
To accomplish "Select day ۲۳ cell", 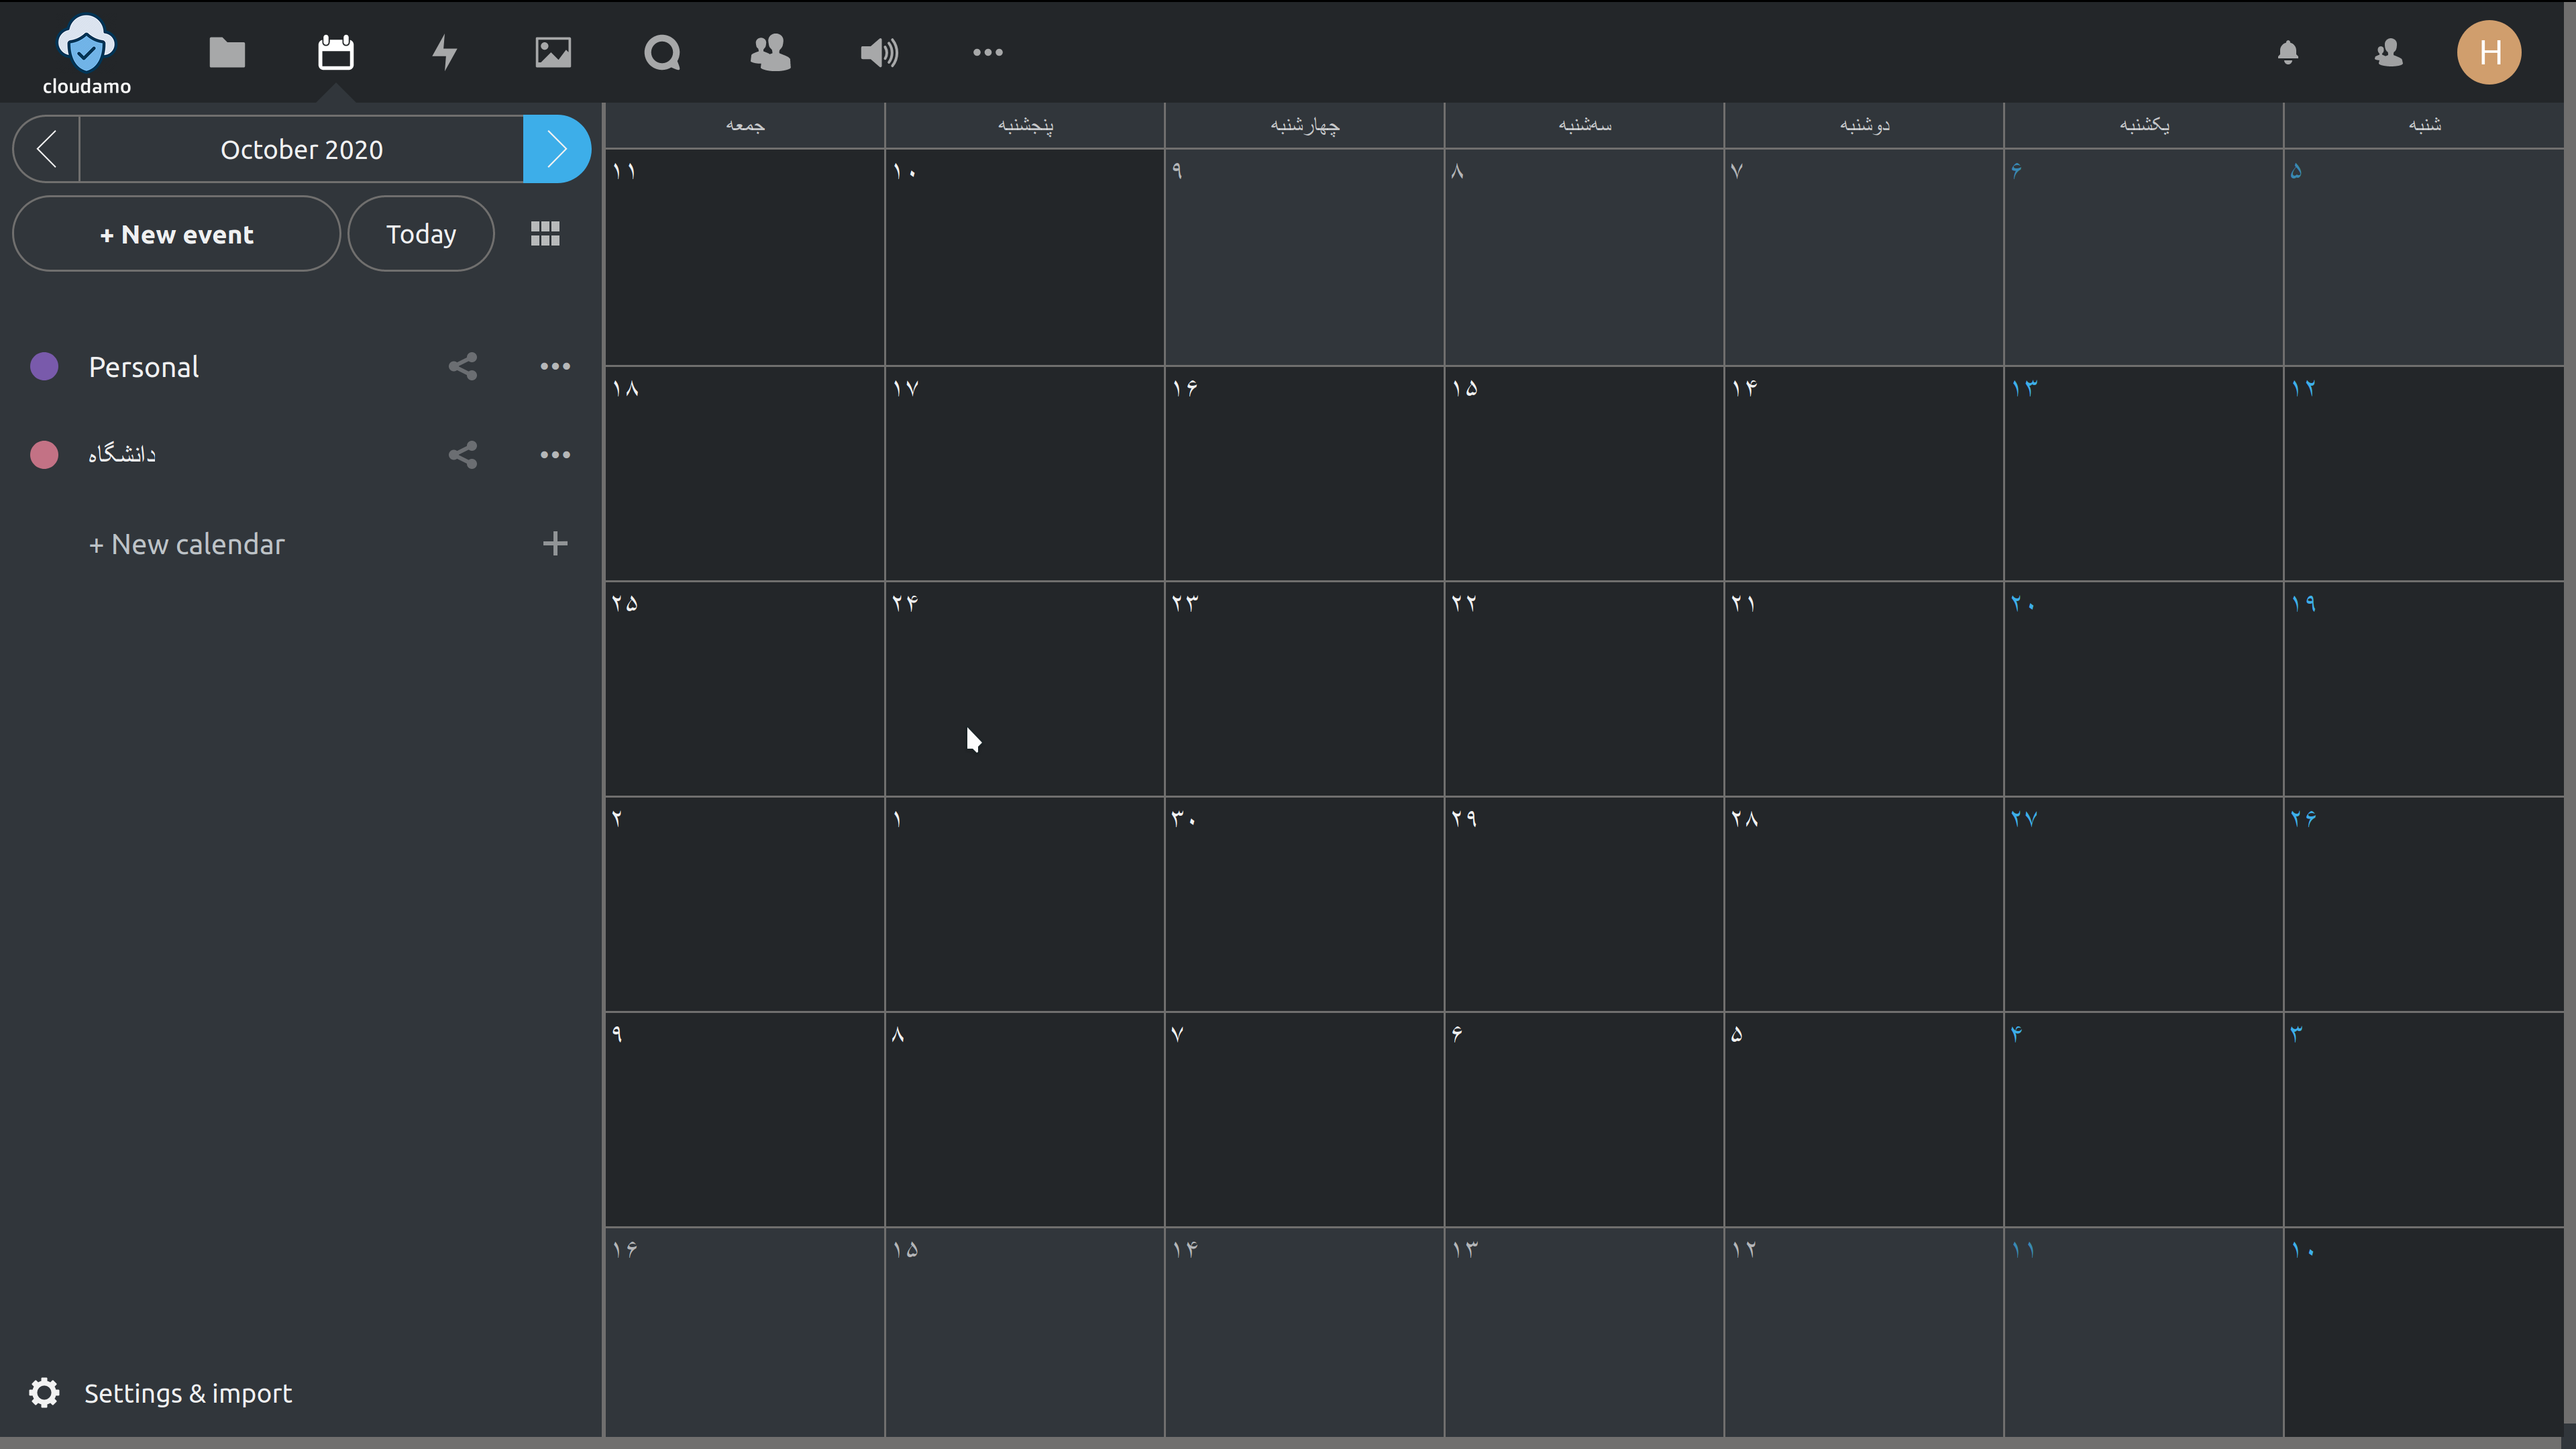I will 1305,689.
